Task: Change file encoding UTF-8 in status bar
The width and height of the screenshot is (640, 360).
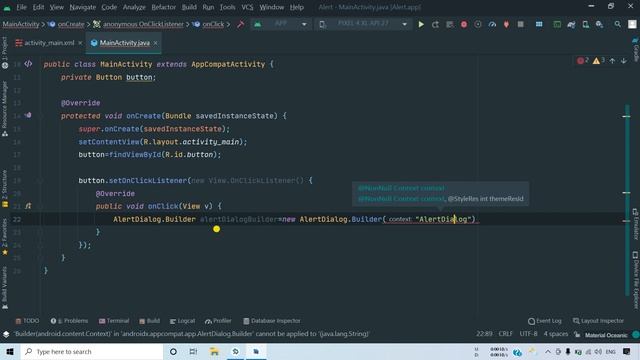Action: pos(528,334)
